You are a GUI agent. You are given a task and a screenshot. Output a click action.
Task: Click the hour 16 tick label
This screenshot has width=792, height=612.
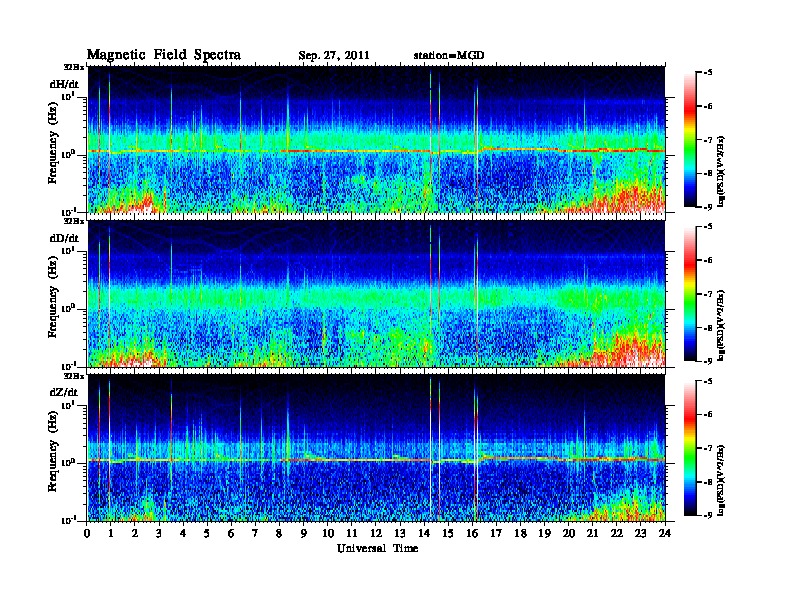472,534
